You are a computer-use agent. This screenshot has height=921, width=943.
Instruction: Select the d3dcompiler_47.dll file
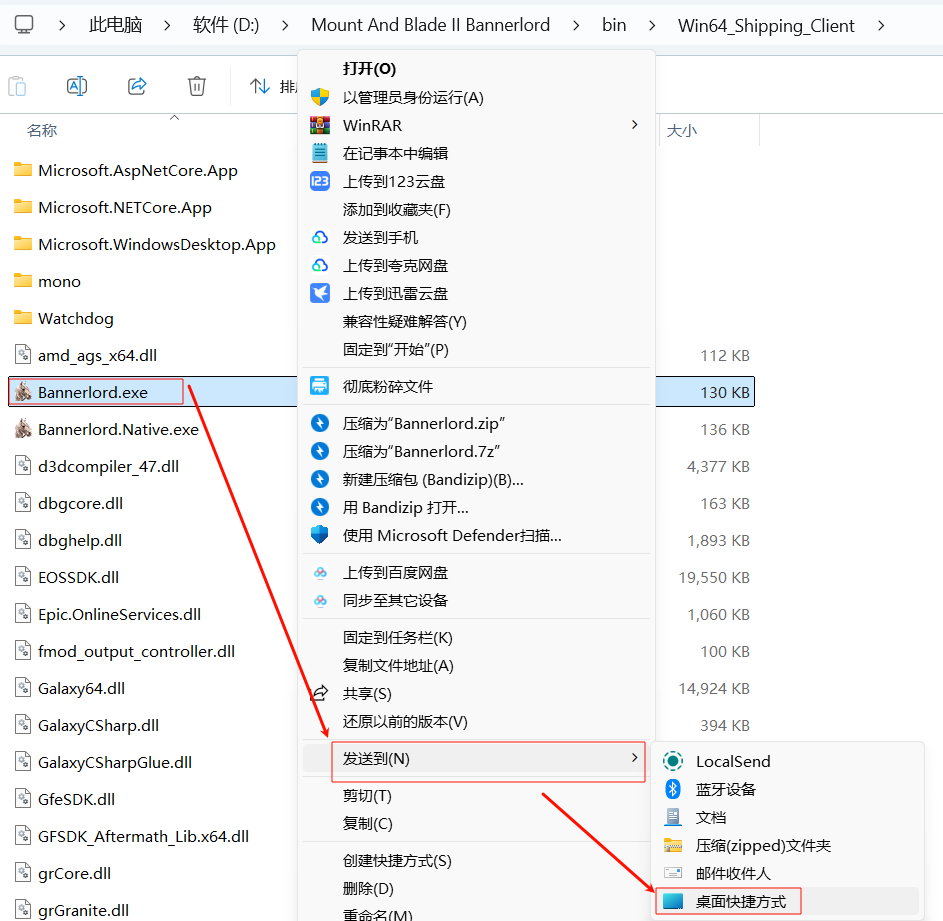tap(108, 467)
